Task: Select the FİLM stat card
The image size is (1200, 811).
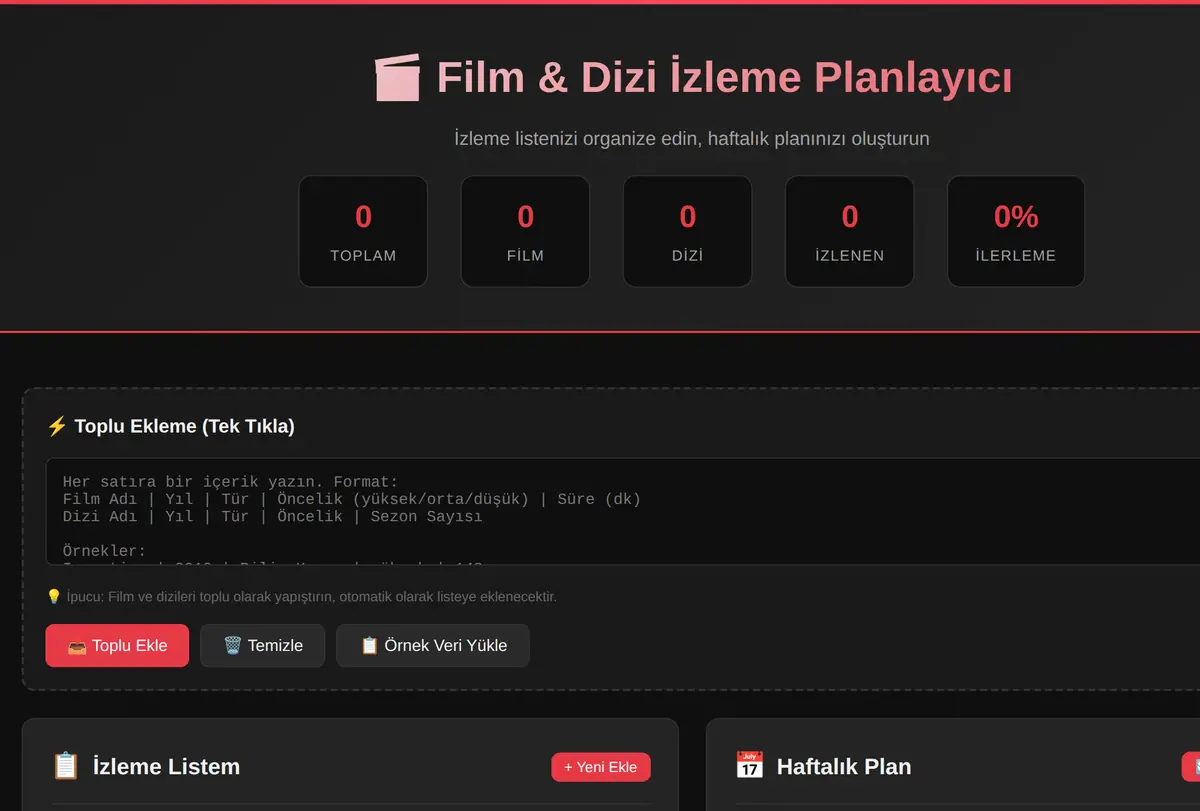Action: point(525,232)
